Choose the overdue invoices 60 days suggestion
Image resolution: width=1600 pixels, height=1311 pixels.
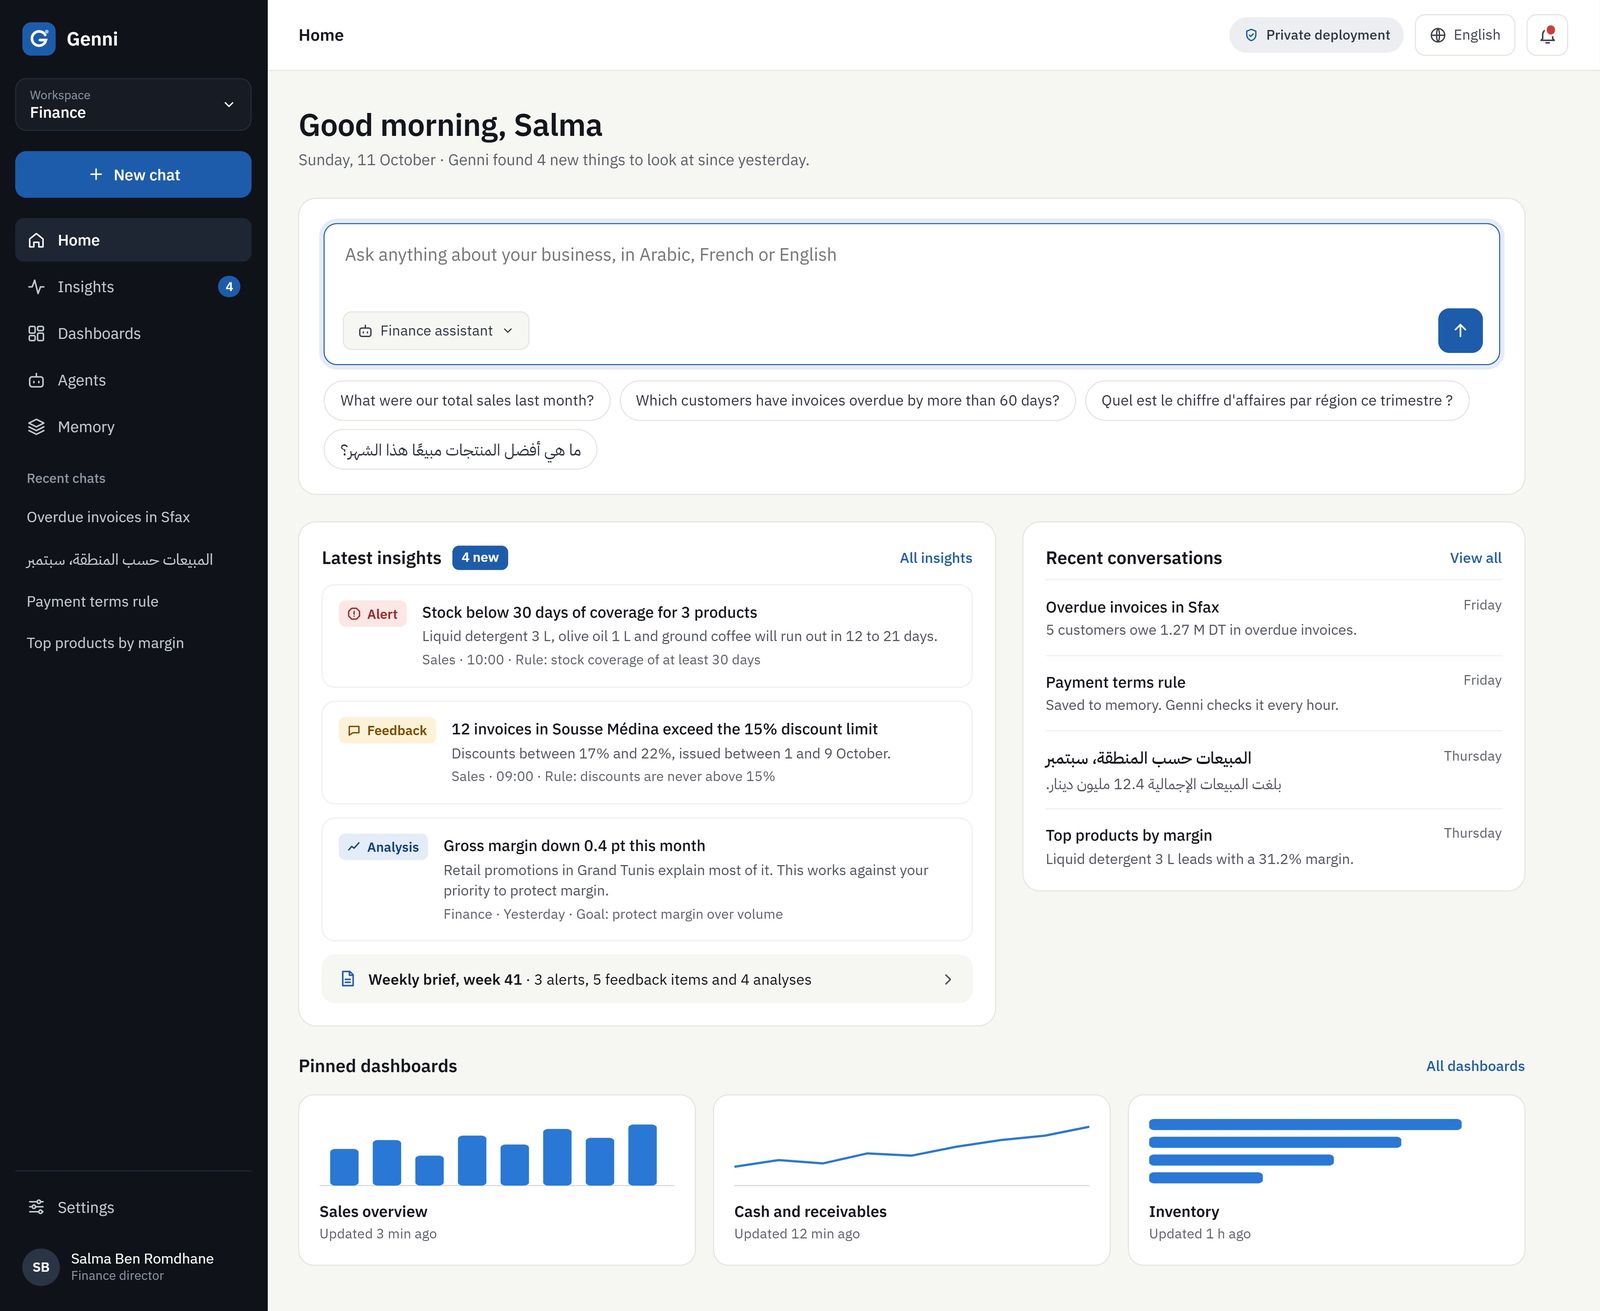847,401
